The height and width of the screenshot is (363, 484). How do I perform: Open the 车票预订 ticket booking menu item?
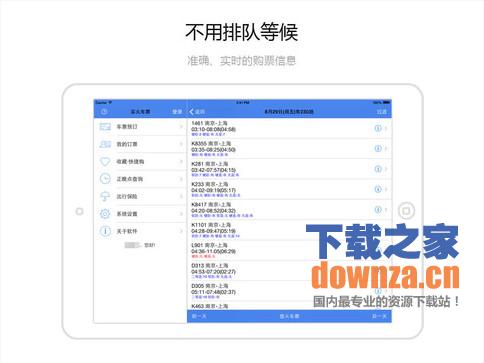coord(140,127)
